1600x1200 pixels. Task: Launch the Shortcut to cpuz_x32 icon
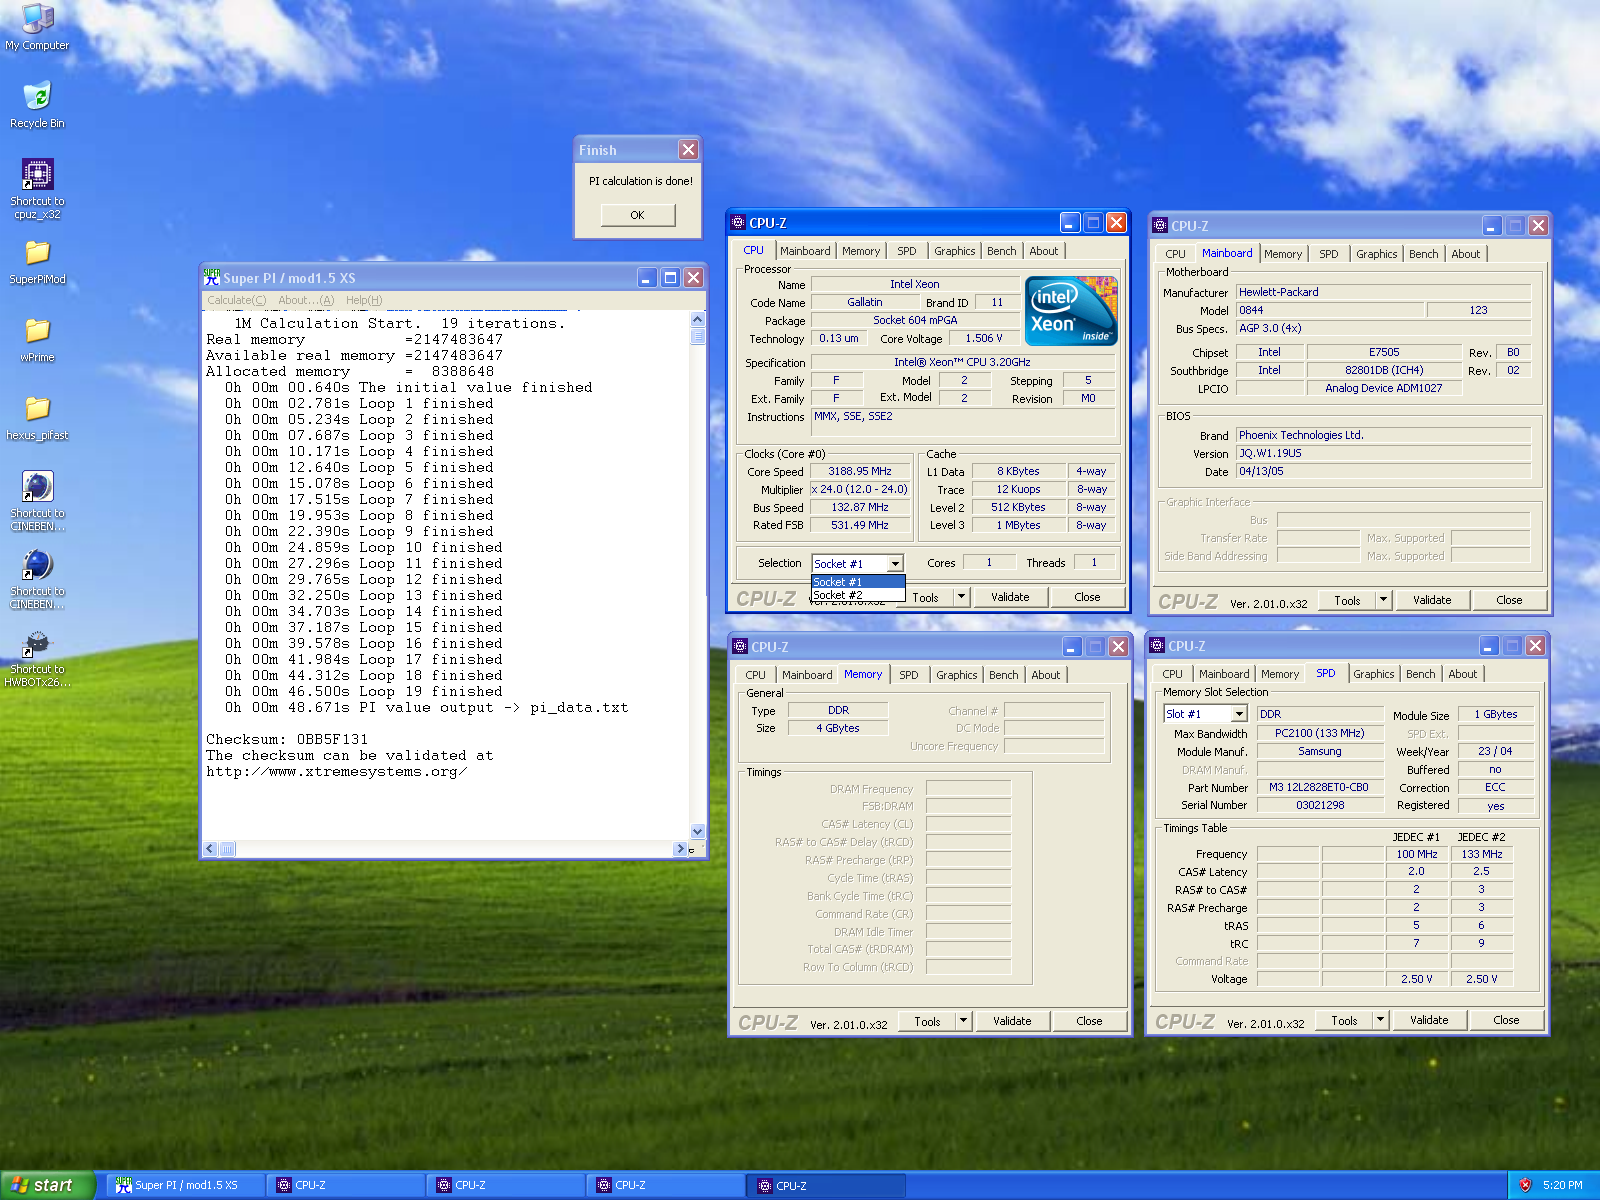(37, 174)
